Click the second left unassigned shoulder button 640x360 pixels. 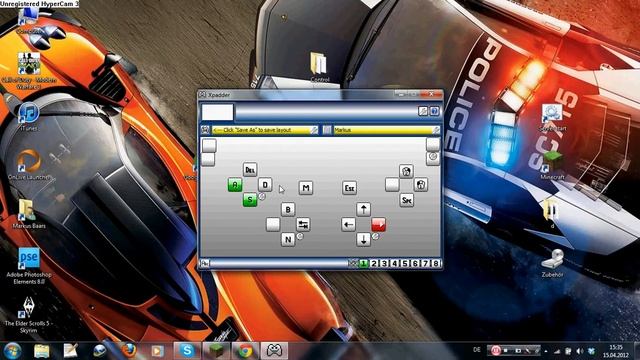point(208,159)
